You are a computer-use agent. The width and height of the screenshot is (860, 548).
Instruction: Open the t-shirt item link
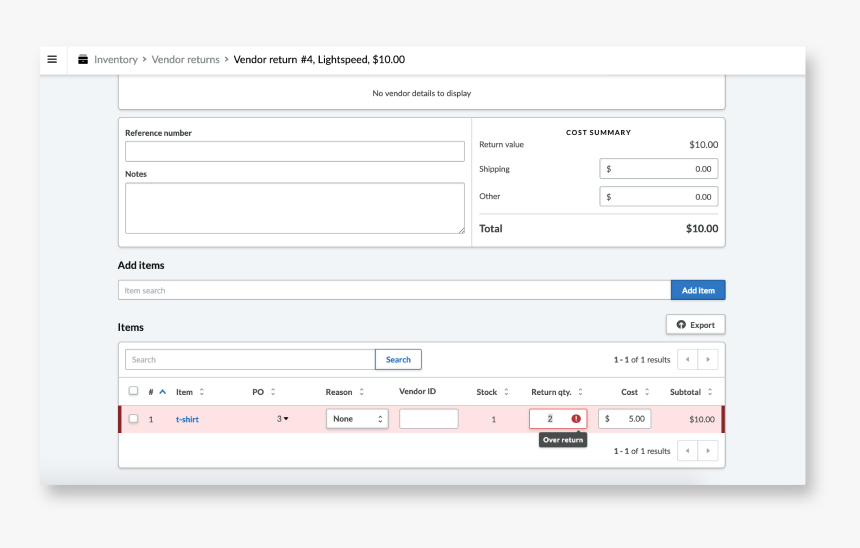pyautogui.click(x=187, y=419)
